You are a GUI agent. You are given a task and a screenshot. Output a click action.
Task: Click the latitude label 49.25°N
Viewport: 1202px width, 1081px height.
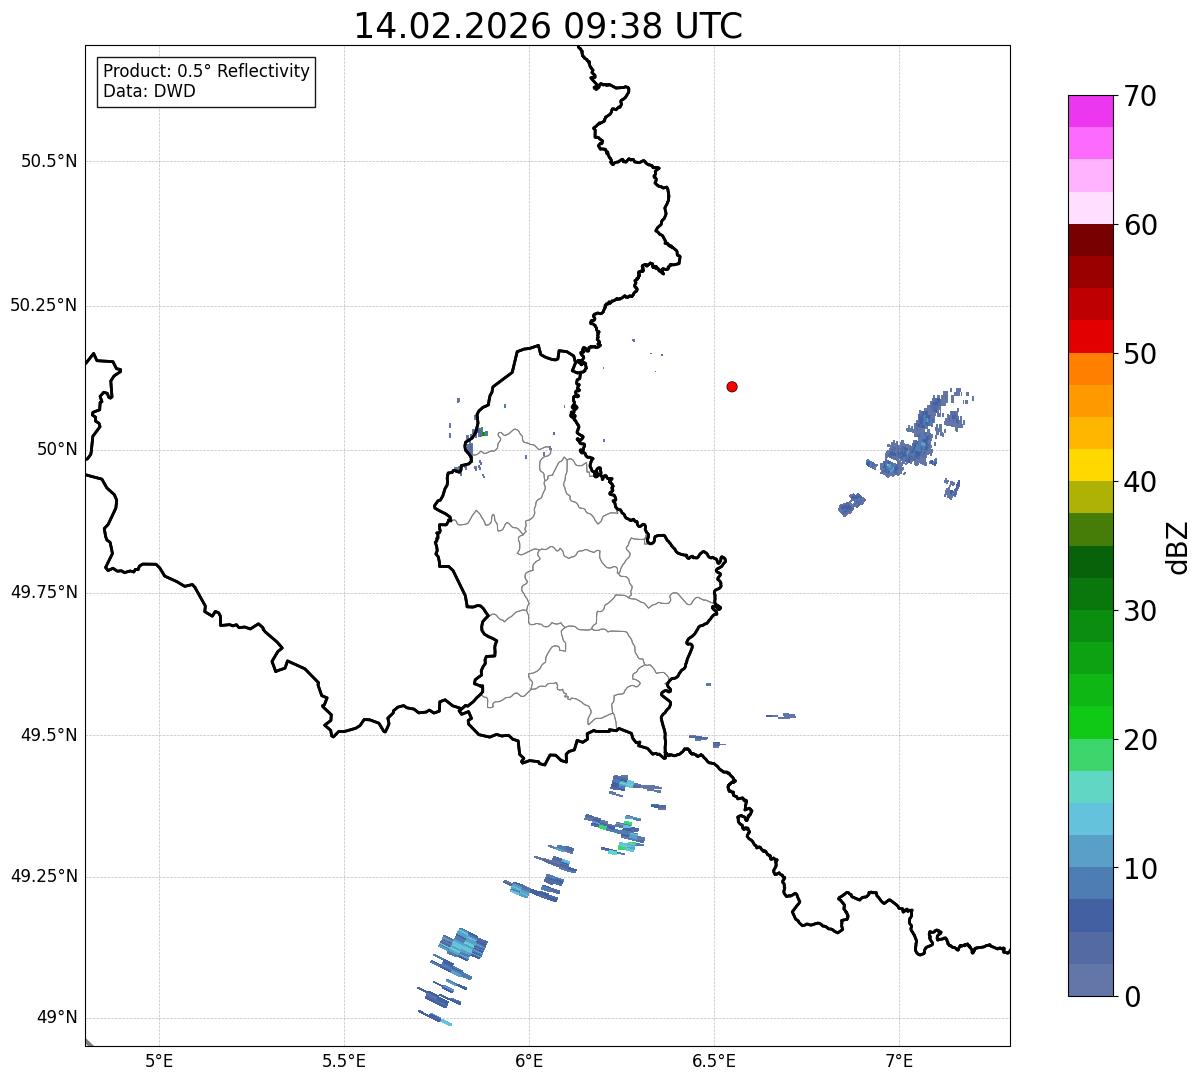[x=44, y=876]
